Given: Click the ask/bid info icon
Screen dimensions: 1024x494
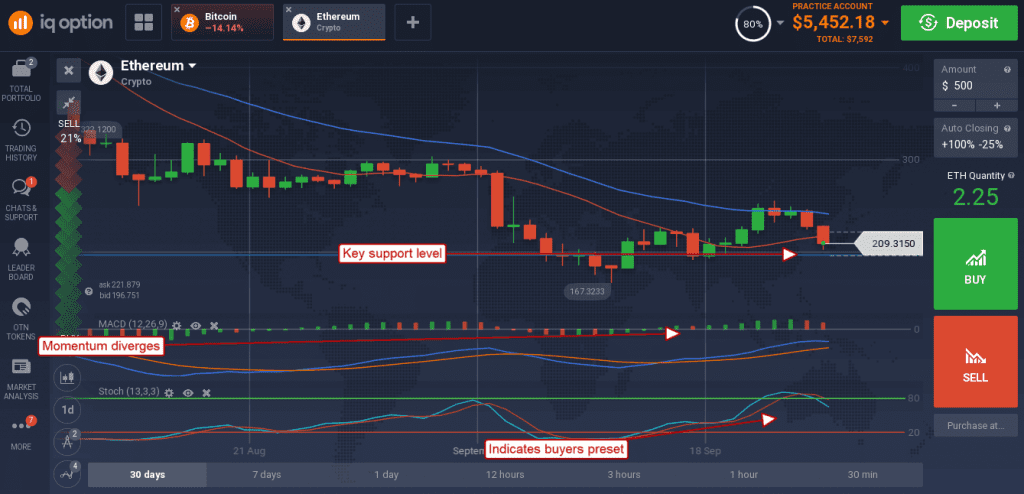Looking at the screenshot, I should [89, 290].
